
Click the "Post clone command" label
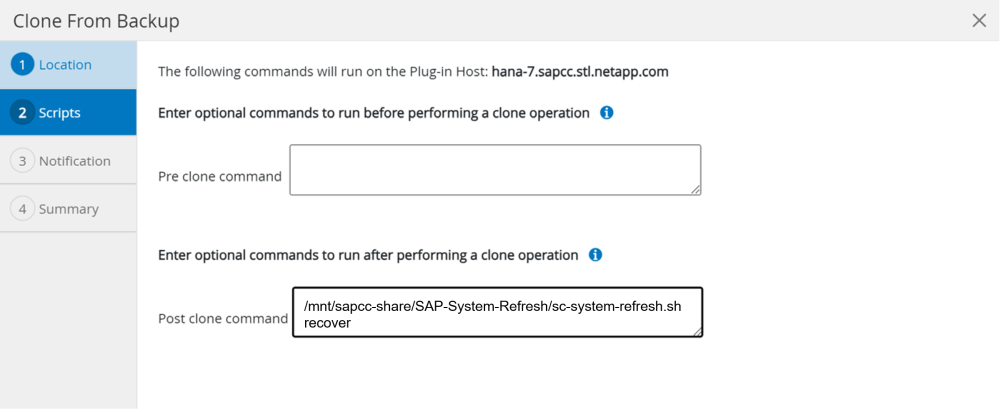pyautogui.click(x=223, y=319)
